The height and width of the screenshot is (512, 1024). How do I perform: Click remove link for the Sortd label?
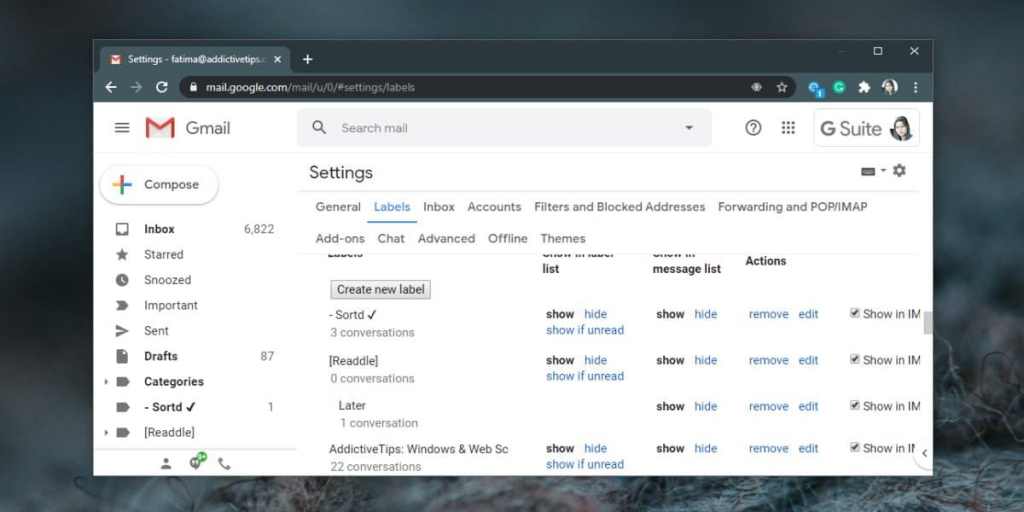pos(768,314)
